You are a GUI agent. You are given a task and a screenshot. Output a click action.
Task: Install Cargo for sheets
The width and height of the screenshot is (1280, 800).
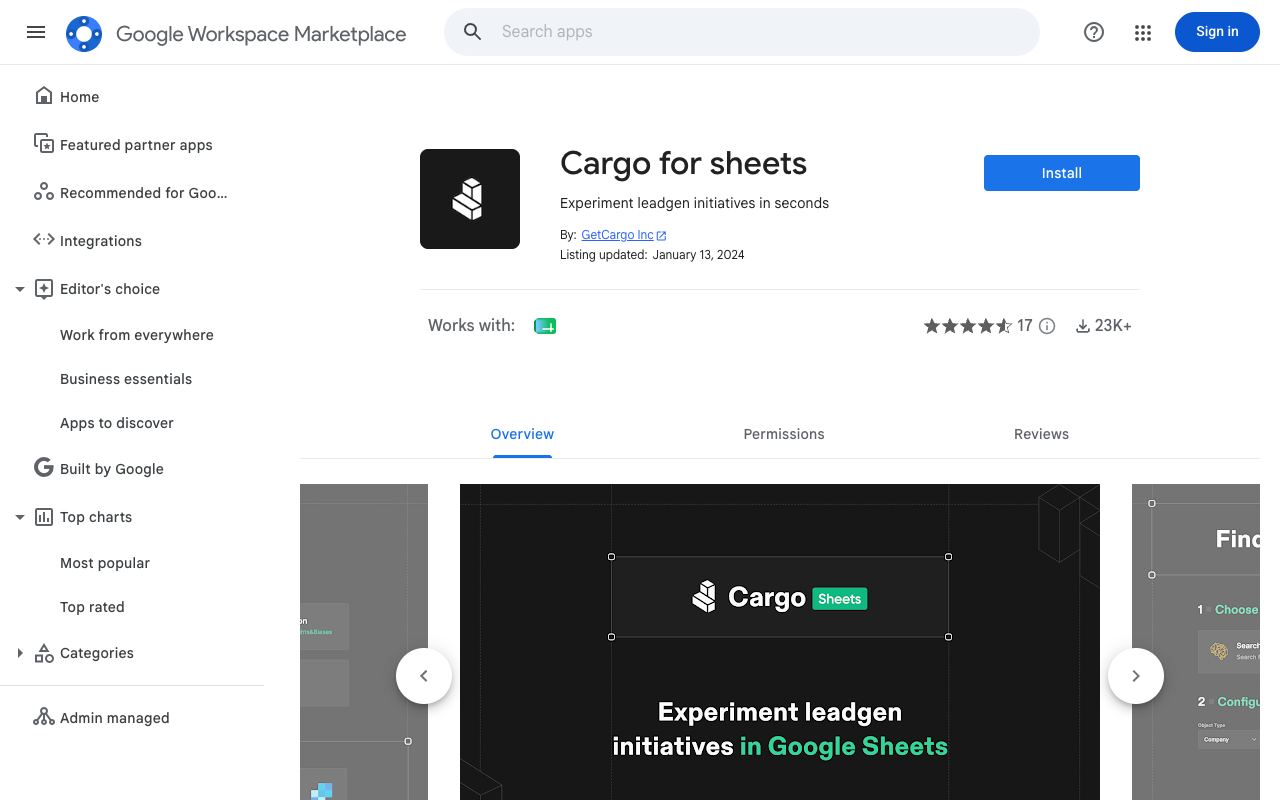(1062, 173)
